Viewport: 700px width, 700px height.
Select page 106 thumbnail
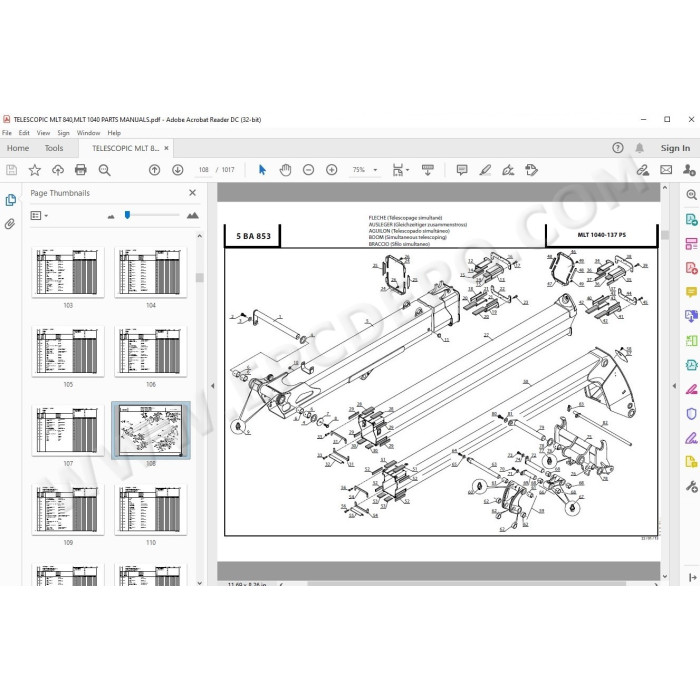tap(151, 351)
